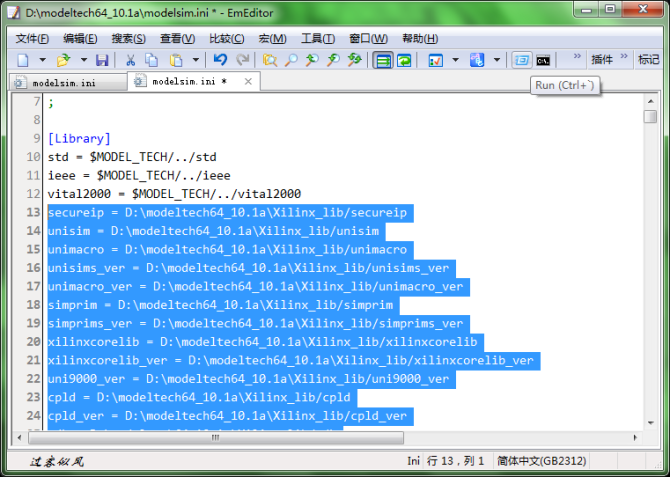Open the 窗口(W) menu
The image size is (670, 477).
click(x=368, y=39)
